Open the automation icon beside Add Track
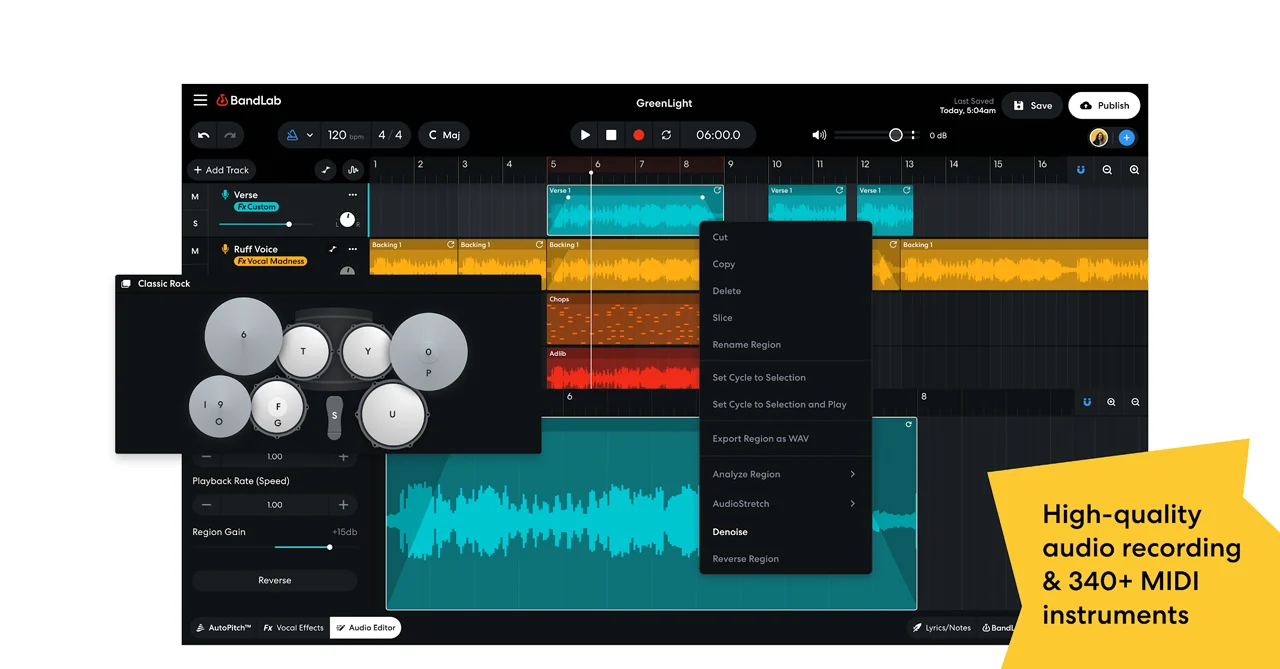The width and height of the screenshot is (1280, 669). [326, 170]
